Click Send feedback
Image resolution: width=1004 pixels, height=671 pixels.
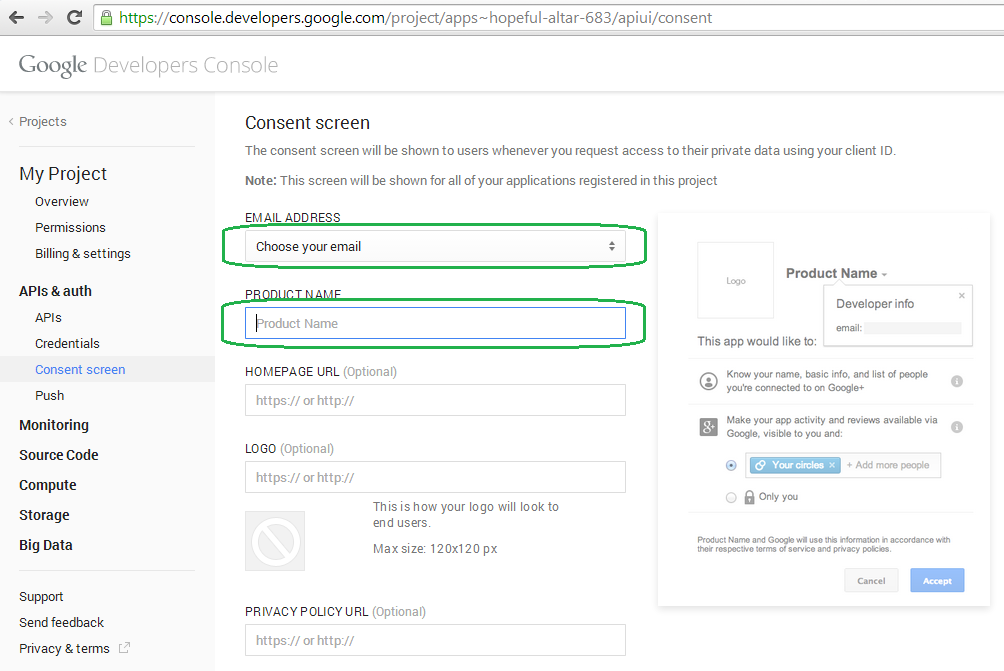(61, 622)
